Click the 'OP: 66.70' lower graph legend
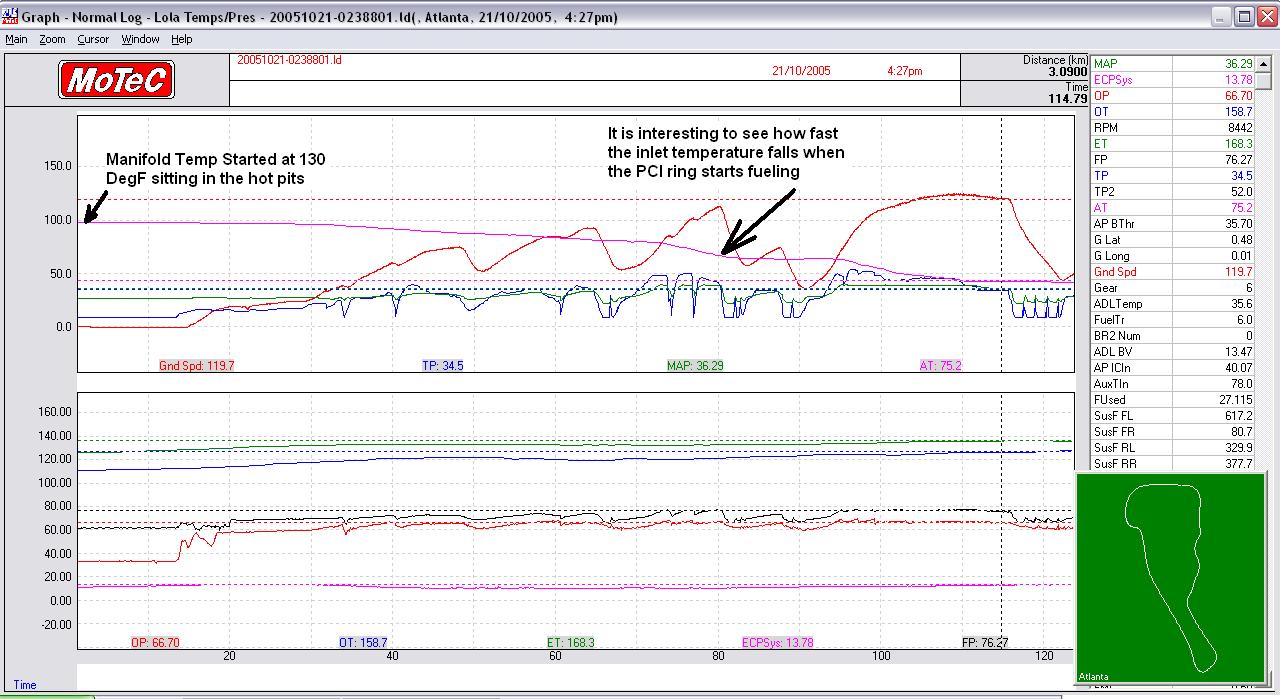This screenshot has height=699, width=1280. [x=155, y=643]
